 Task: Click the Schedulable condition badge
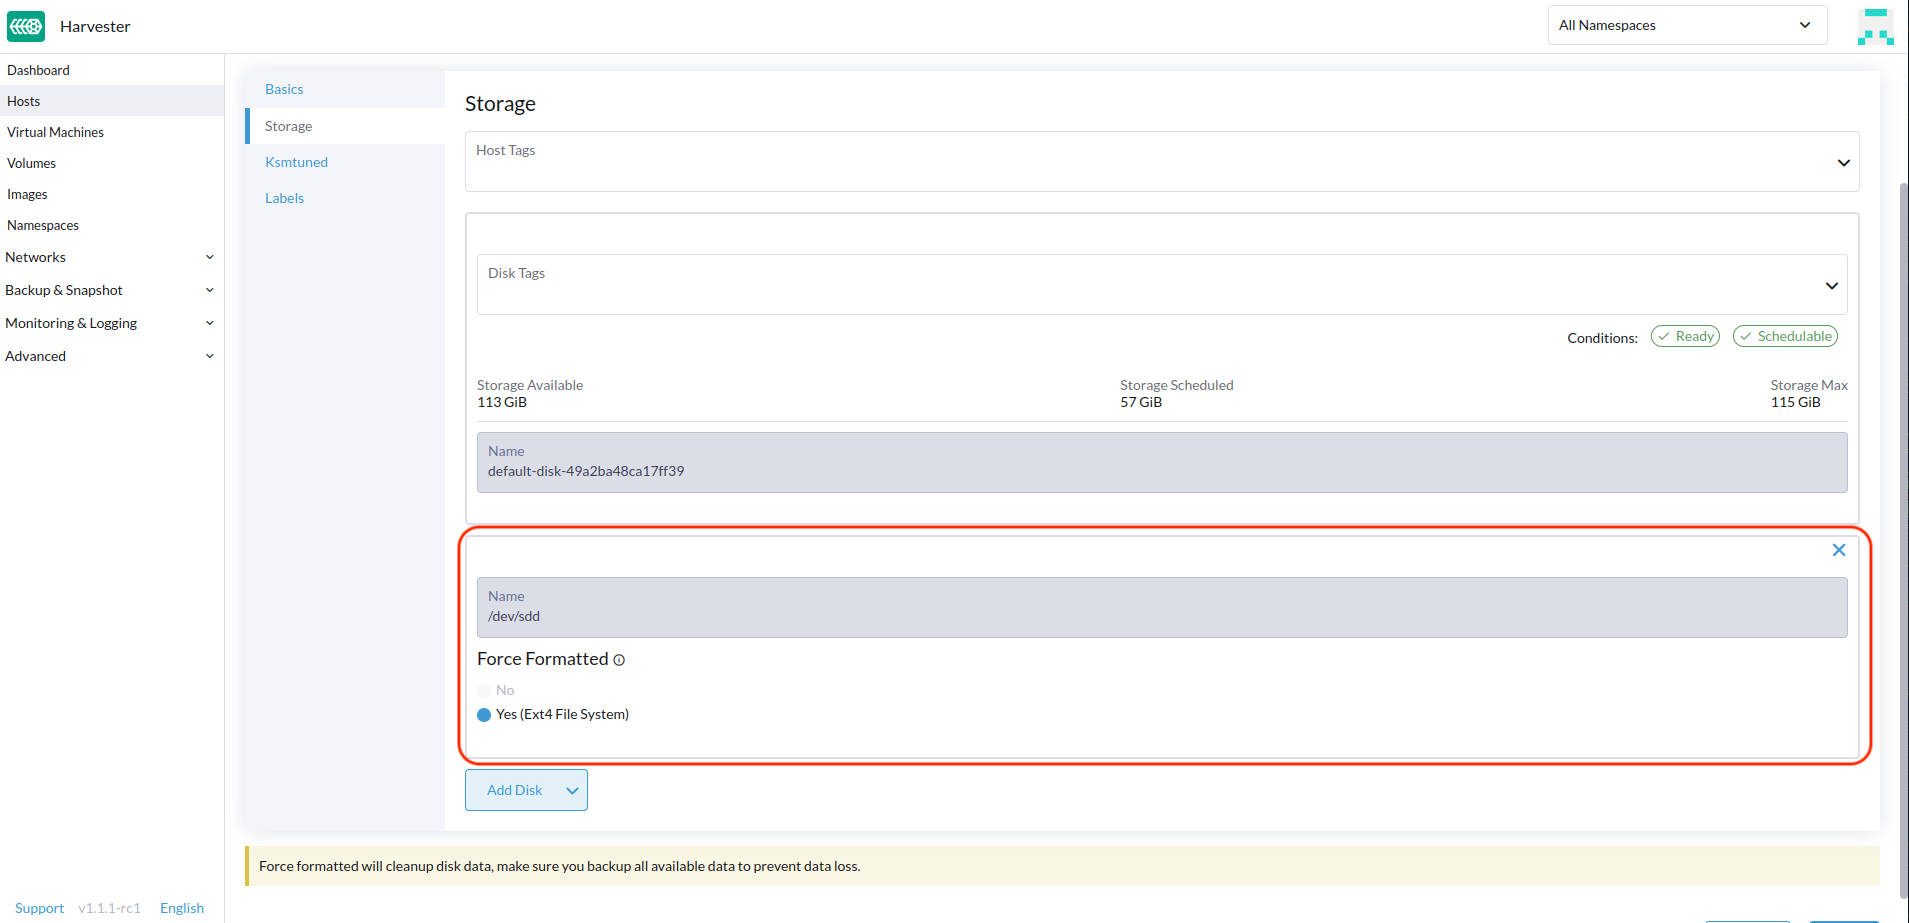tap(1785, 337)
